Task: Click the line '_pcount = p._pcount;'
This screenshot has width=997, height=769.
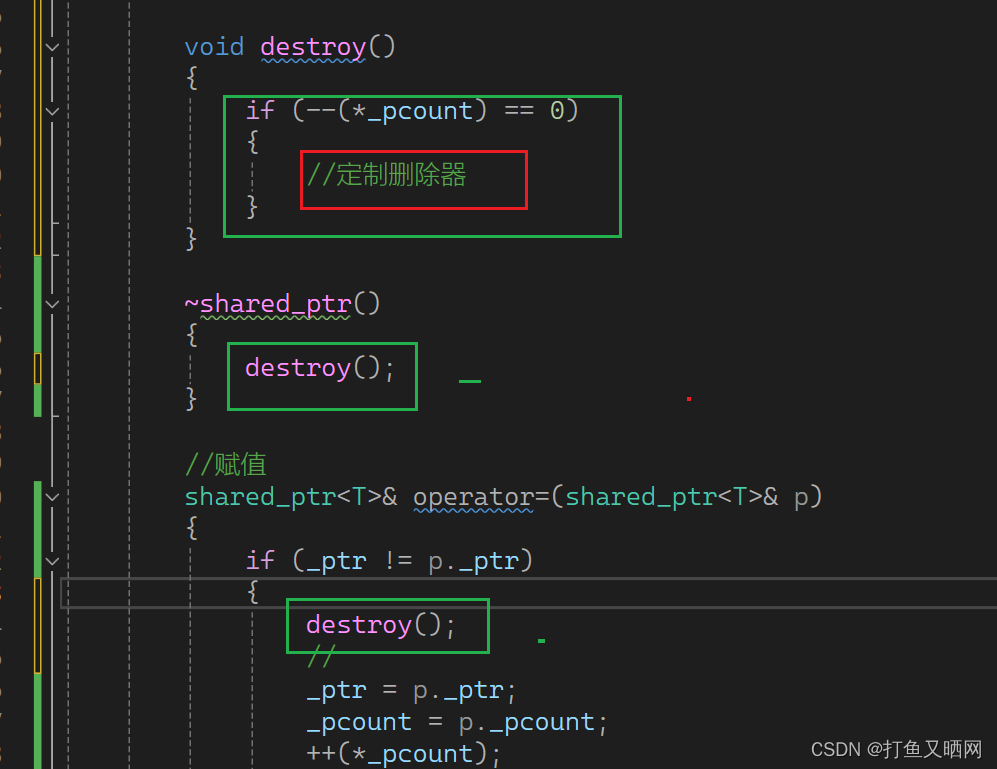Action: pyautogui.click(x=457, y=722)
